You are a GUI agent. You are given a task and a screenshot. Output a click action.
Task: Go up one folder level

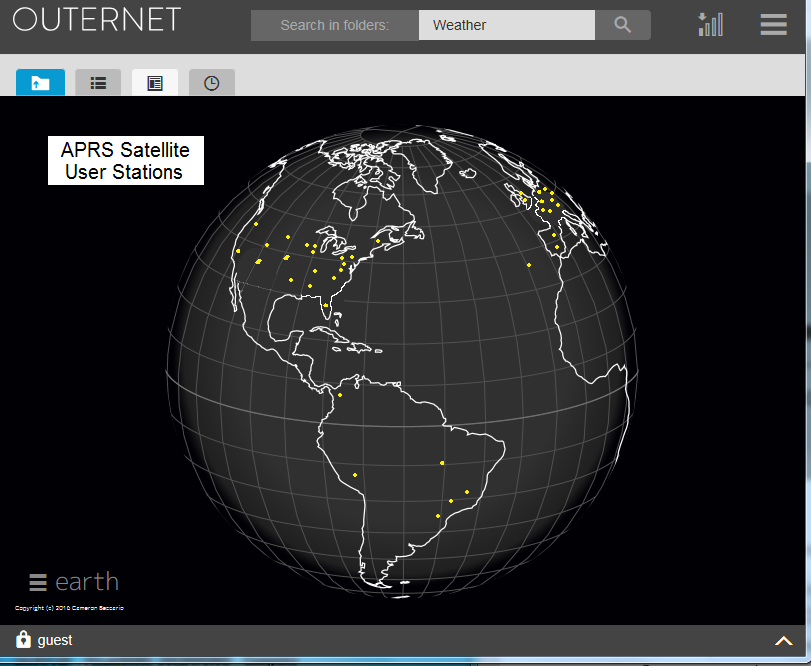click(x=41, y=83)
